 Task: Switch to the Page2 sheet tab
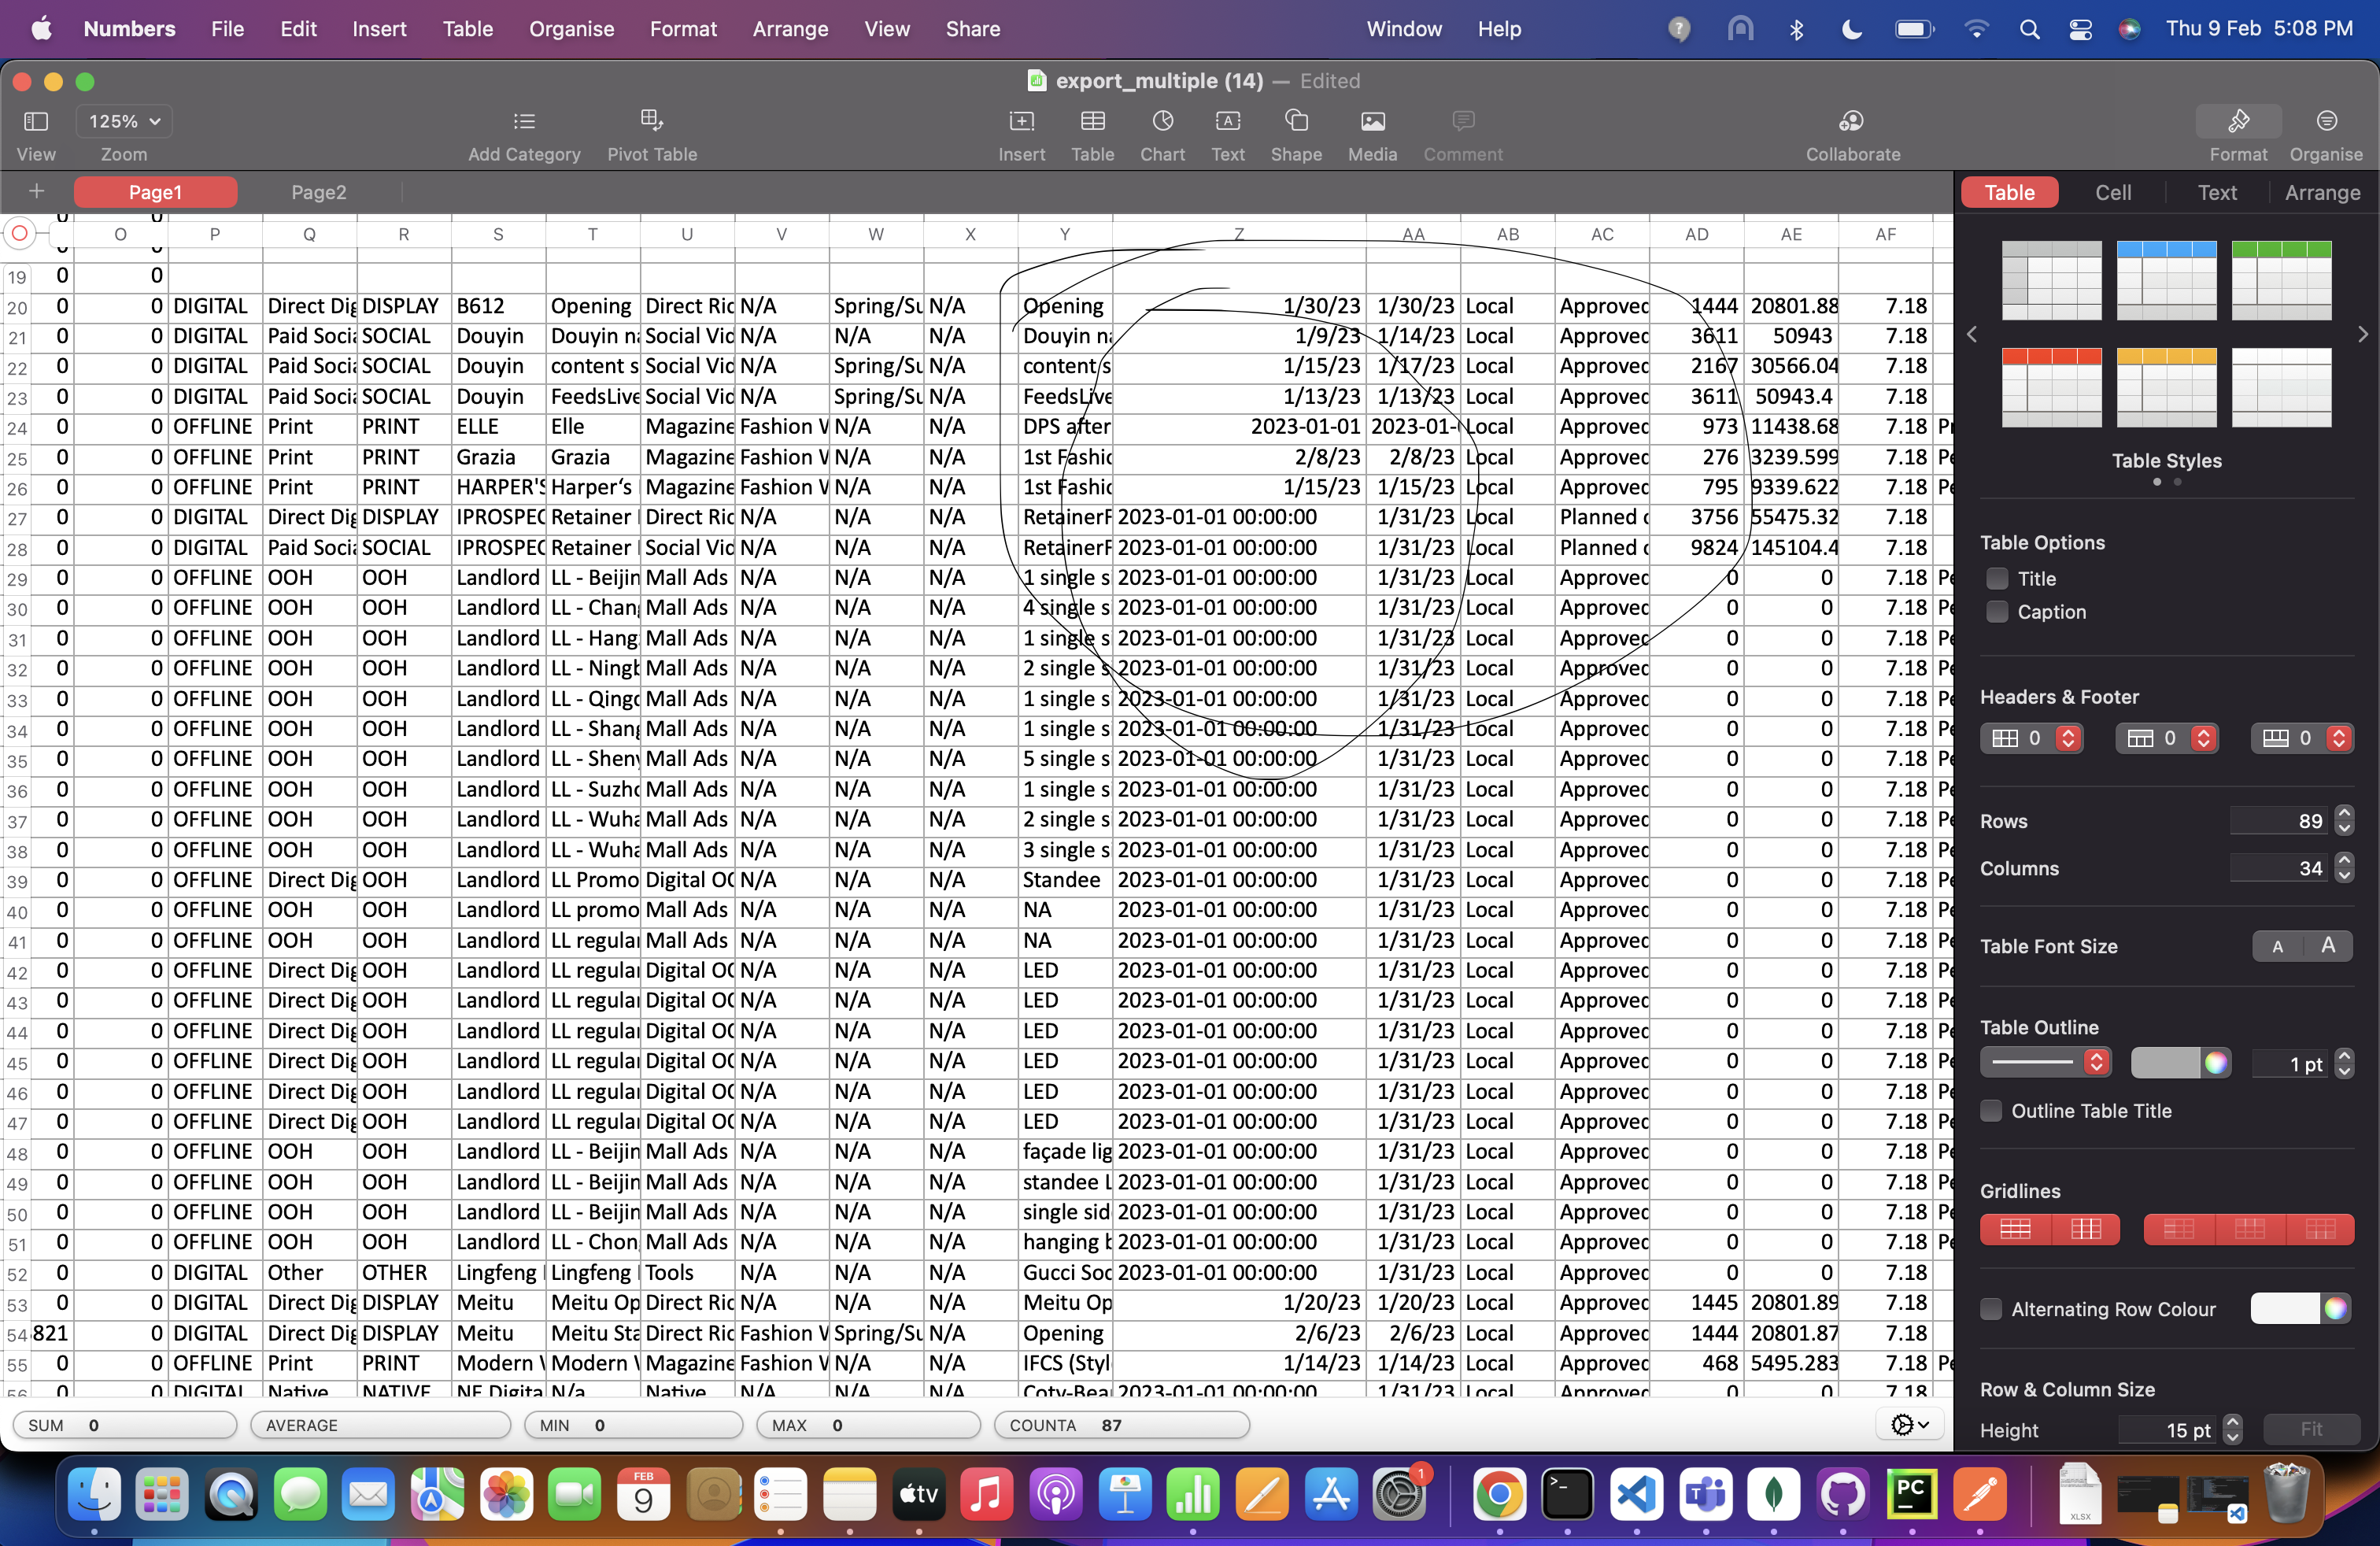pyautogui.click(x=318, y=192)
